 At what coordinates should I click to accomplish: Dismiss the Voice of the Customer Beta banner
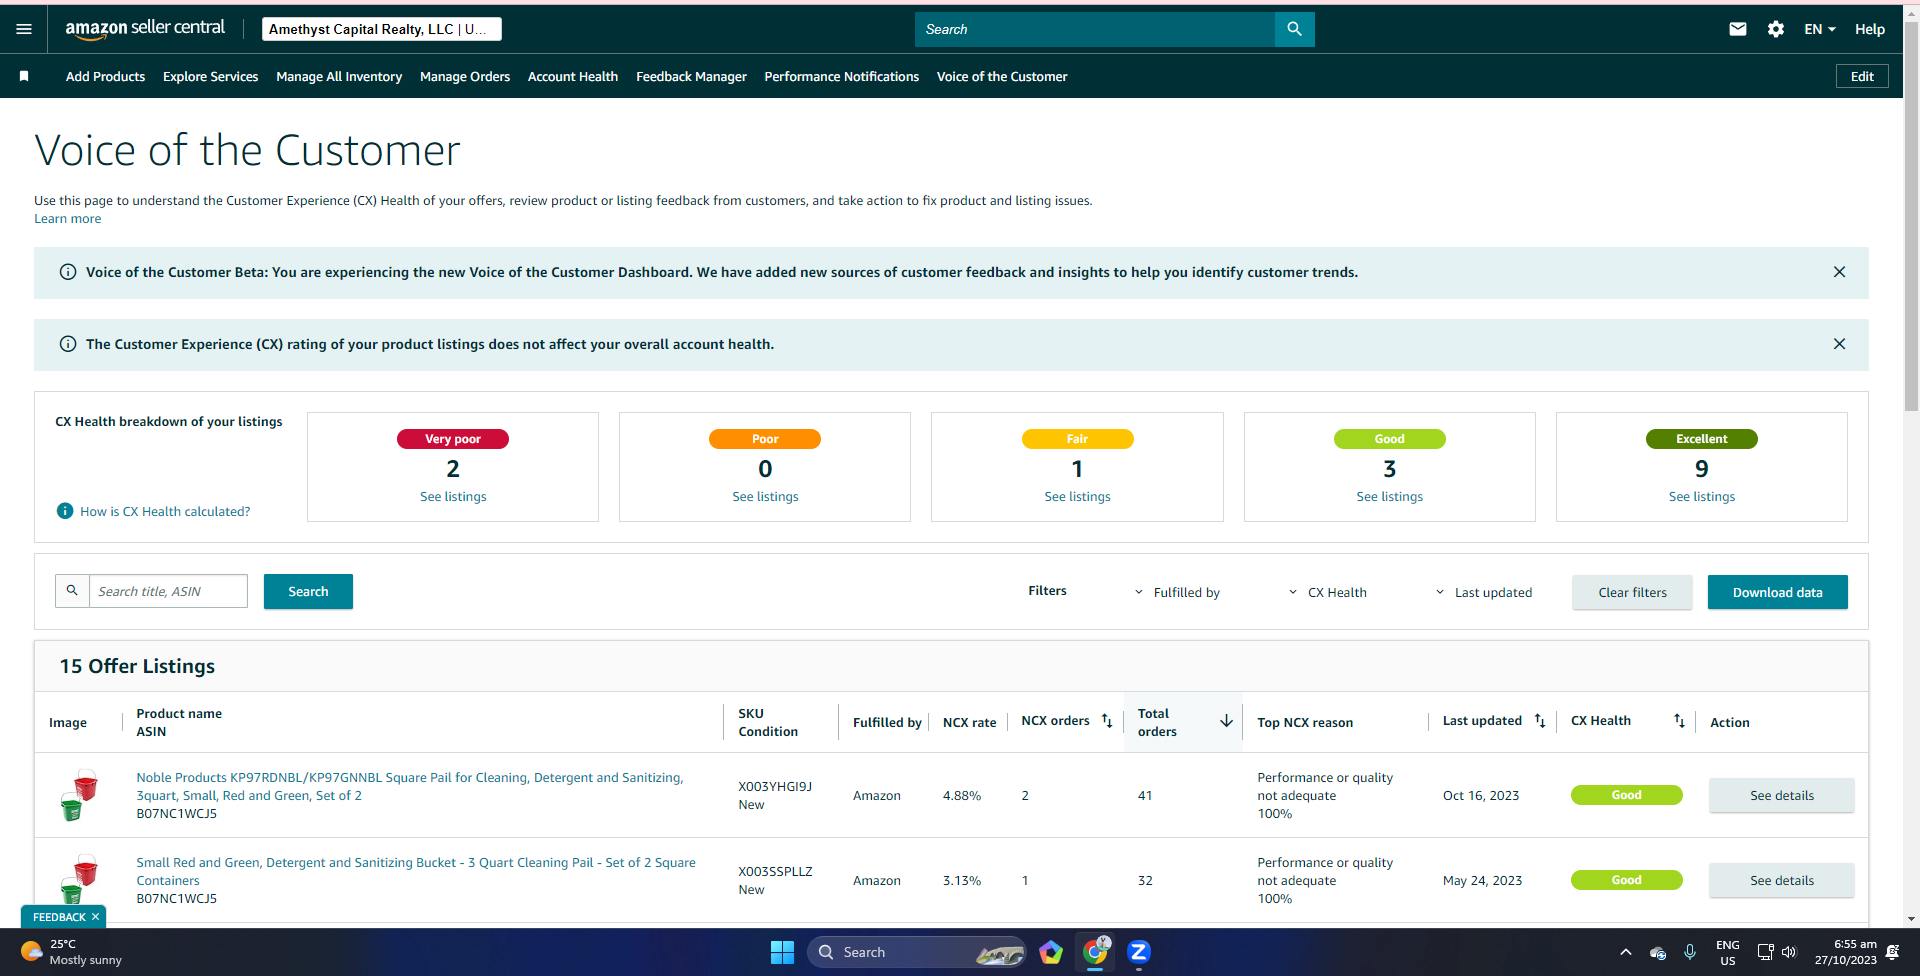(1839, 272)
